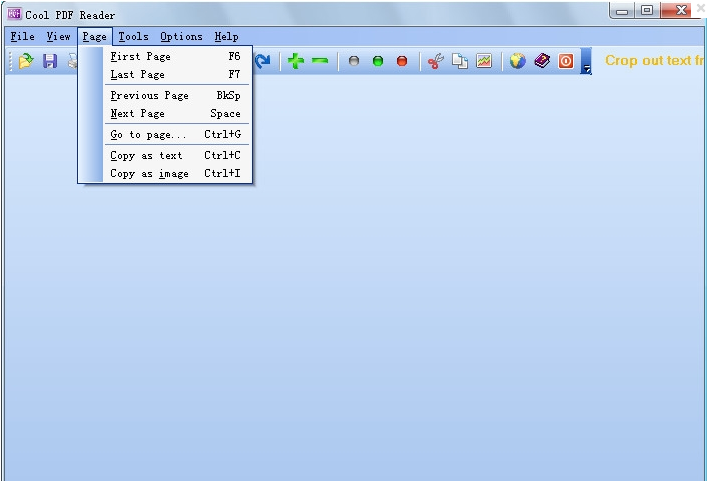Choose First Page from menu

(176, 56)
